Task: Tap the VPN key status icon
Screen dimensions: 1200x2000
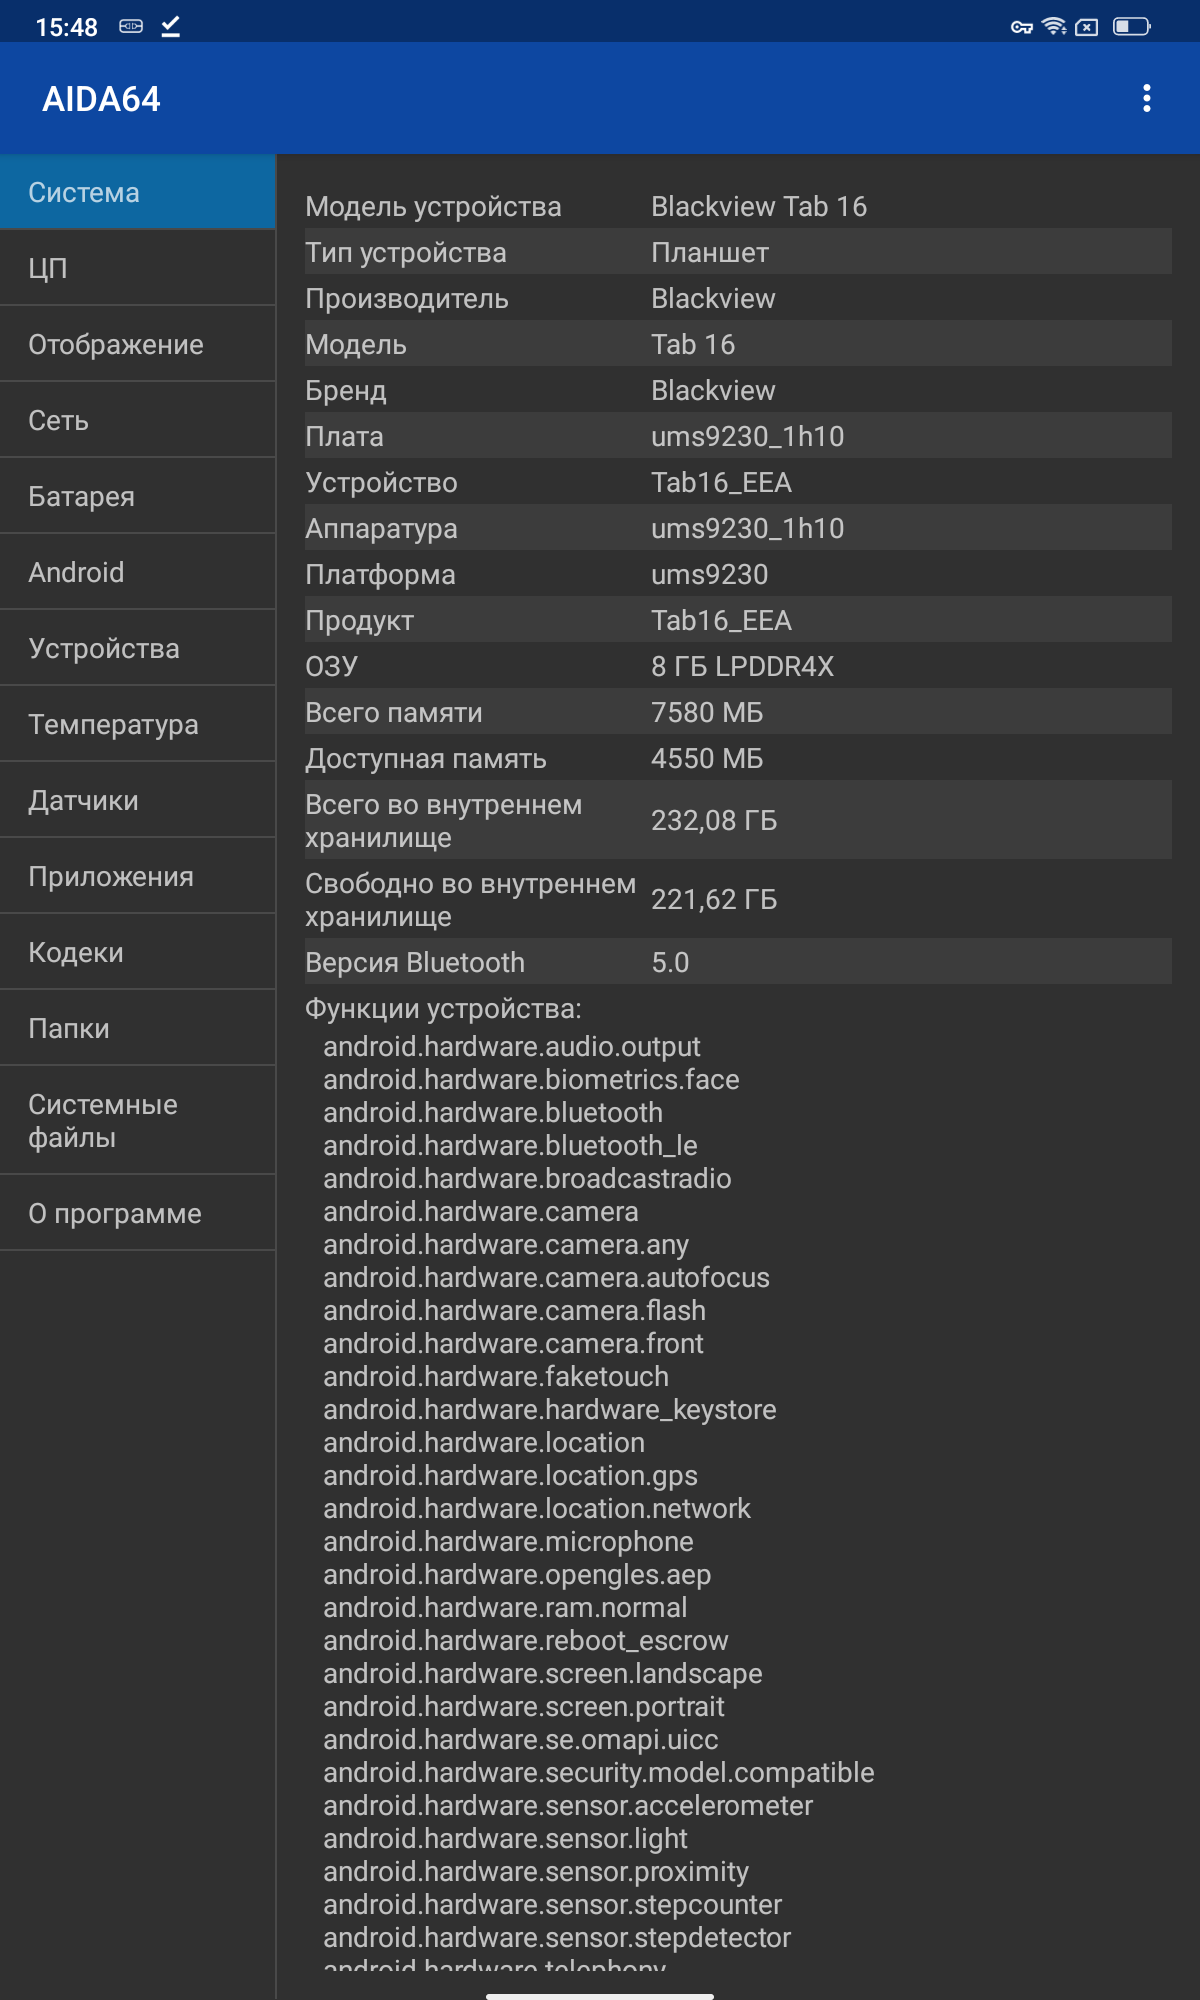Action: tap(1021, 27)
